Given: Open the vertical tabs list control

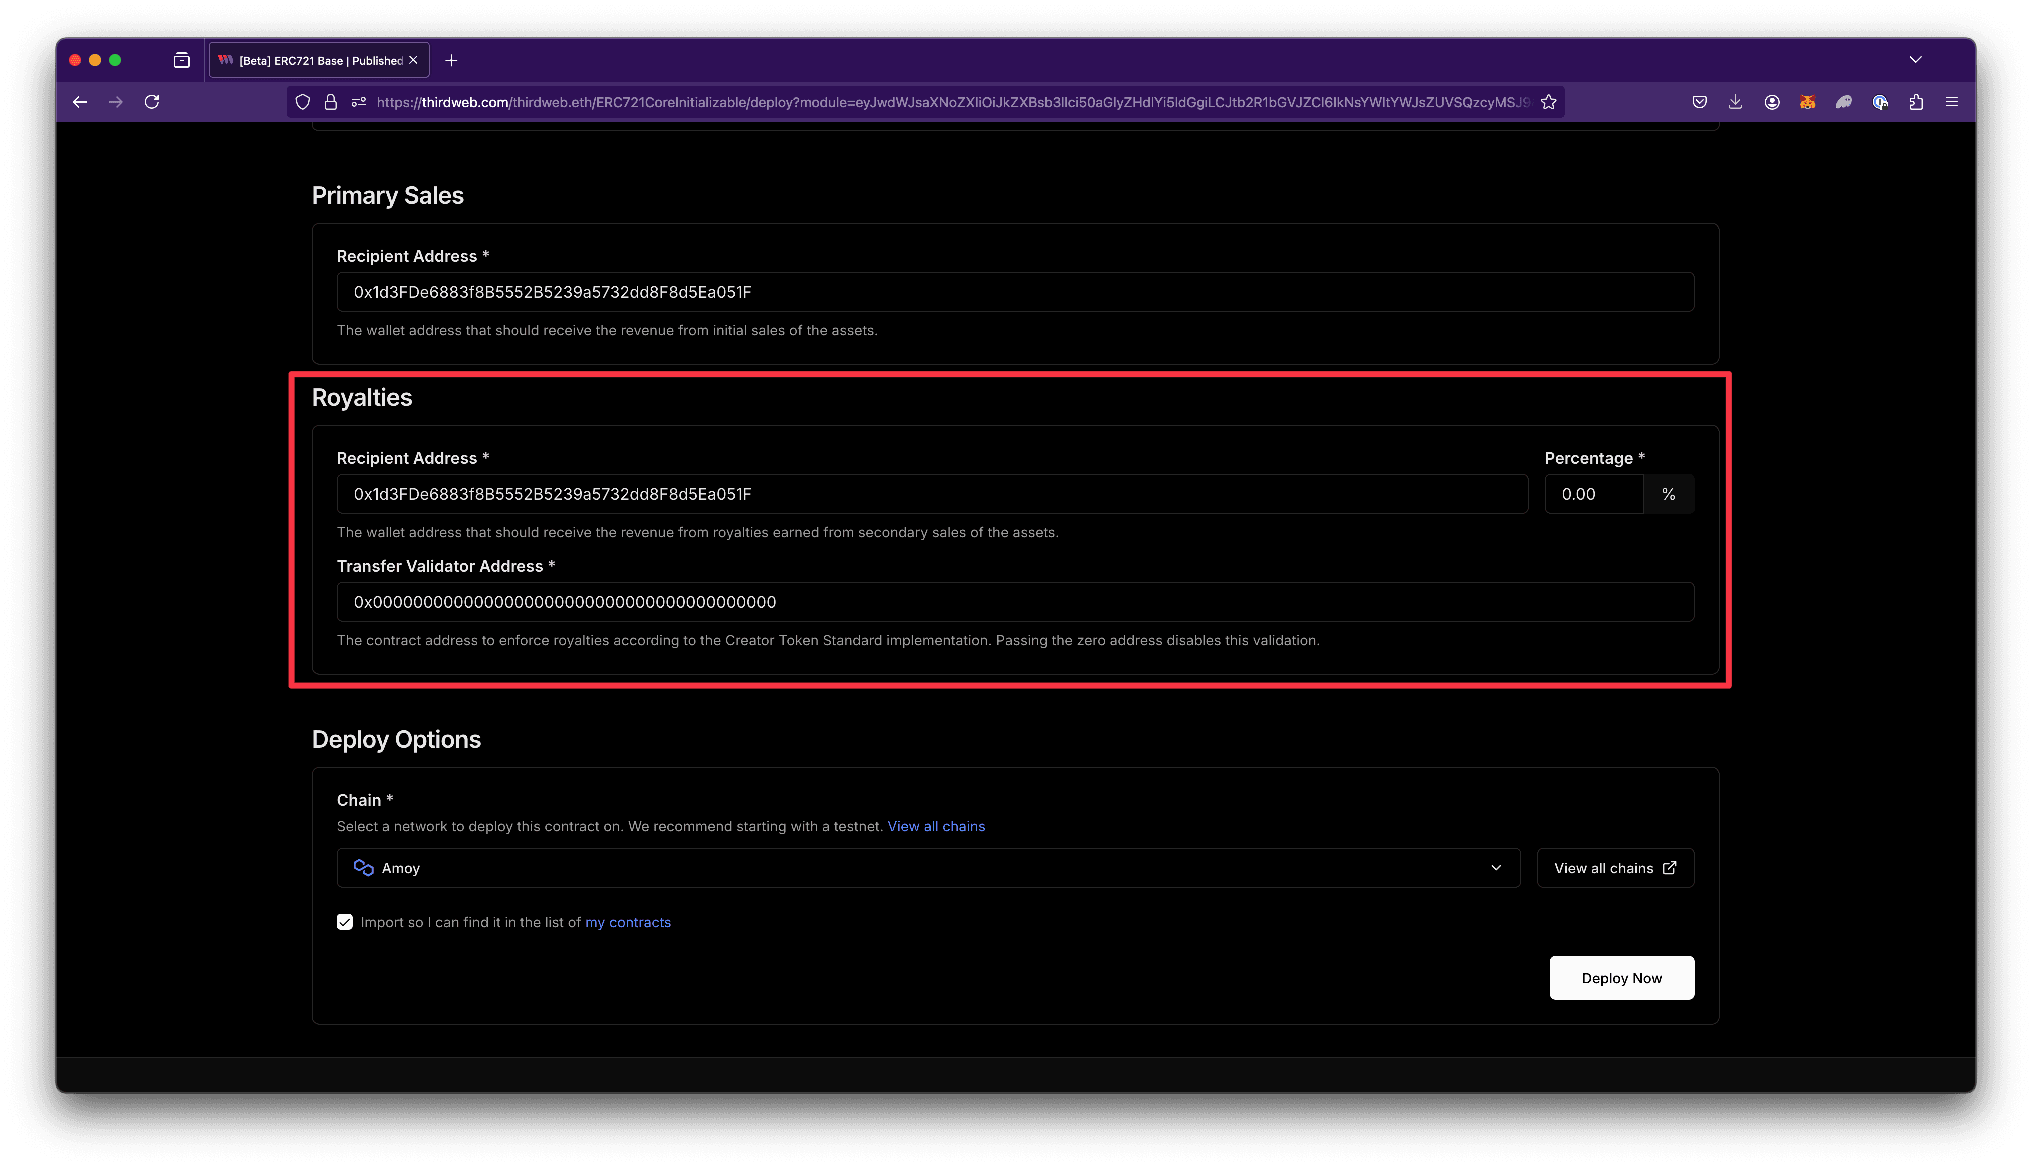Looking at the screenshot, I should click(x=181, y=59).
